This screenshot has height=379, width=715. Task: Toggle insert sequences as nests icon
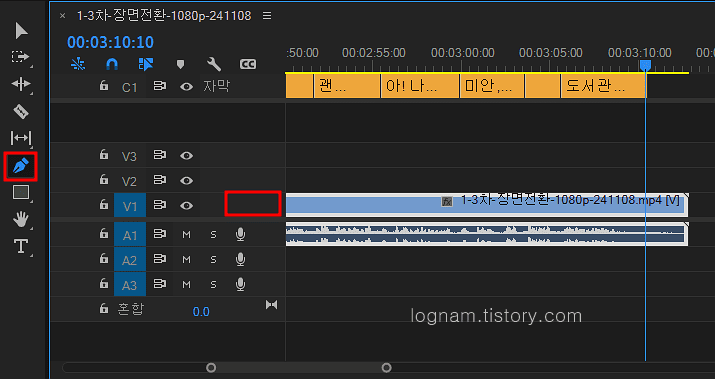[x=78, y=64]
